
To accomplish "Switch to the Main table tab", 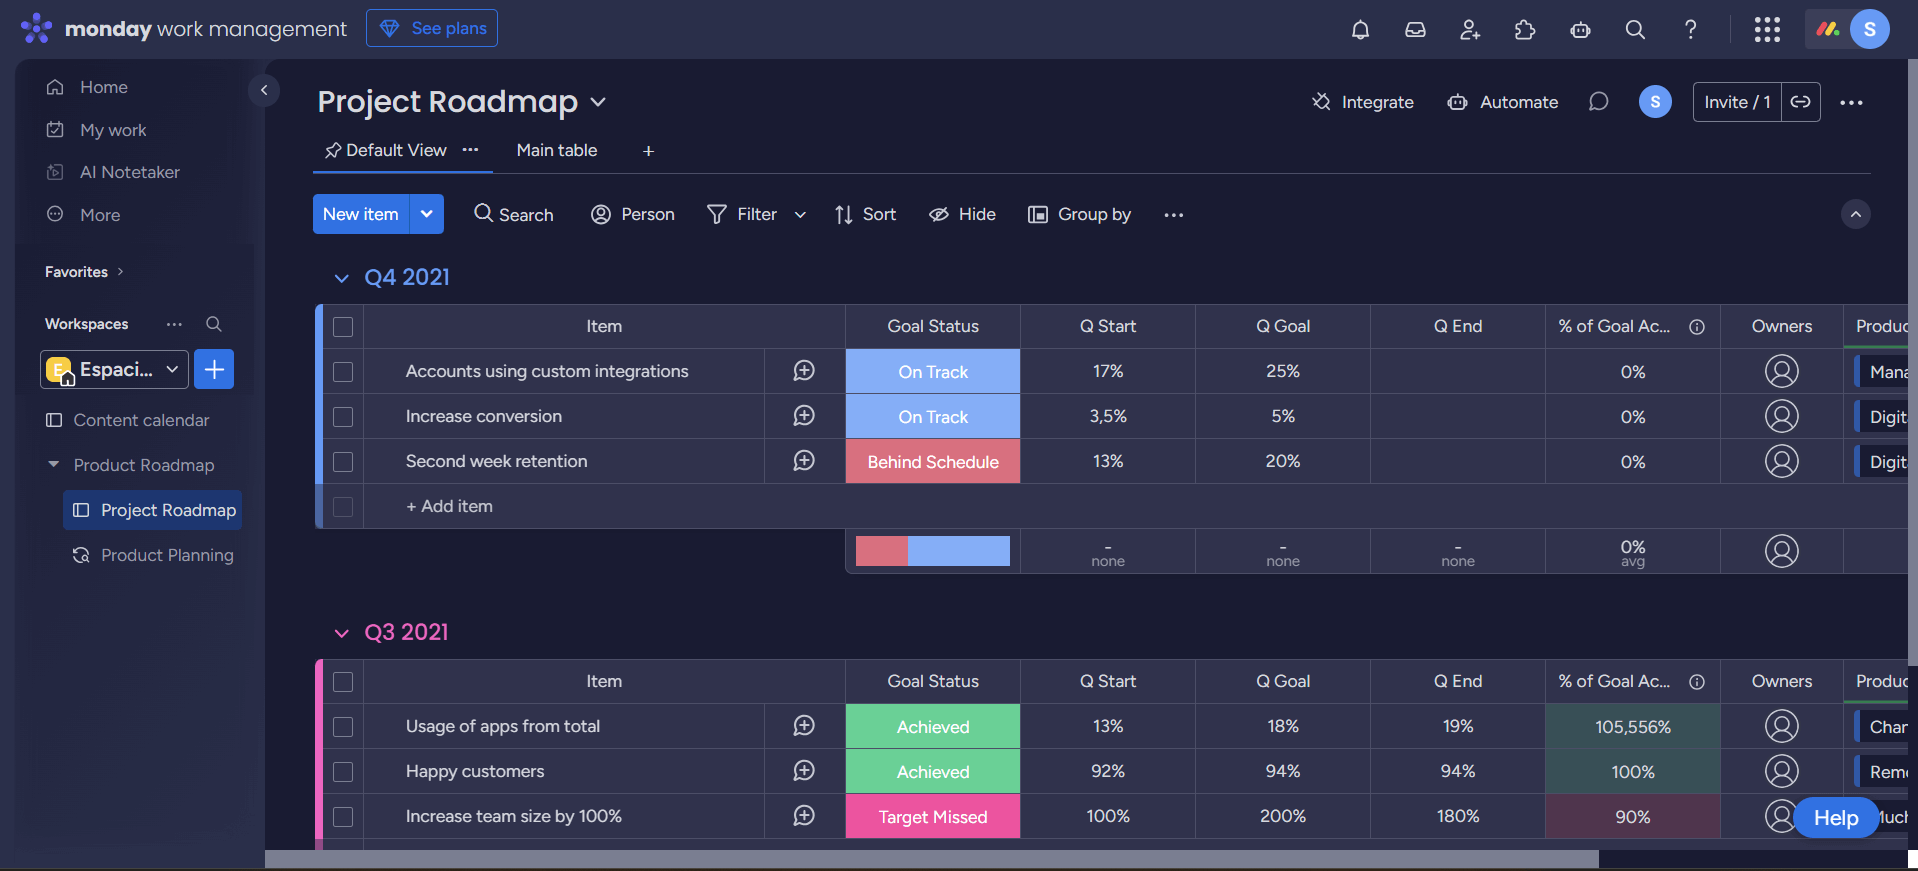I will click(556, 150).
